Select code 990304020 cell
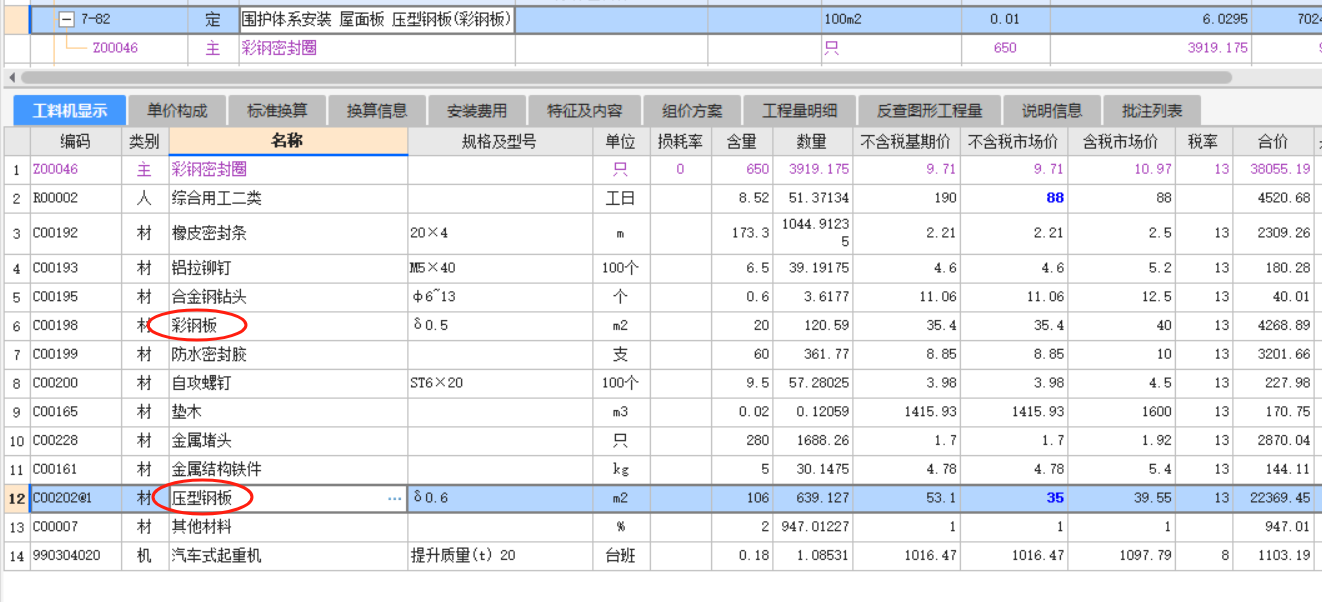This screenshot has width=1322, height=602. pos(75,555)
